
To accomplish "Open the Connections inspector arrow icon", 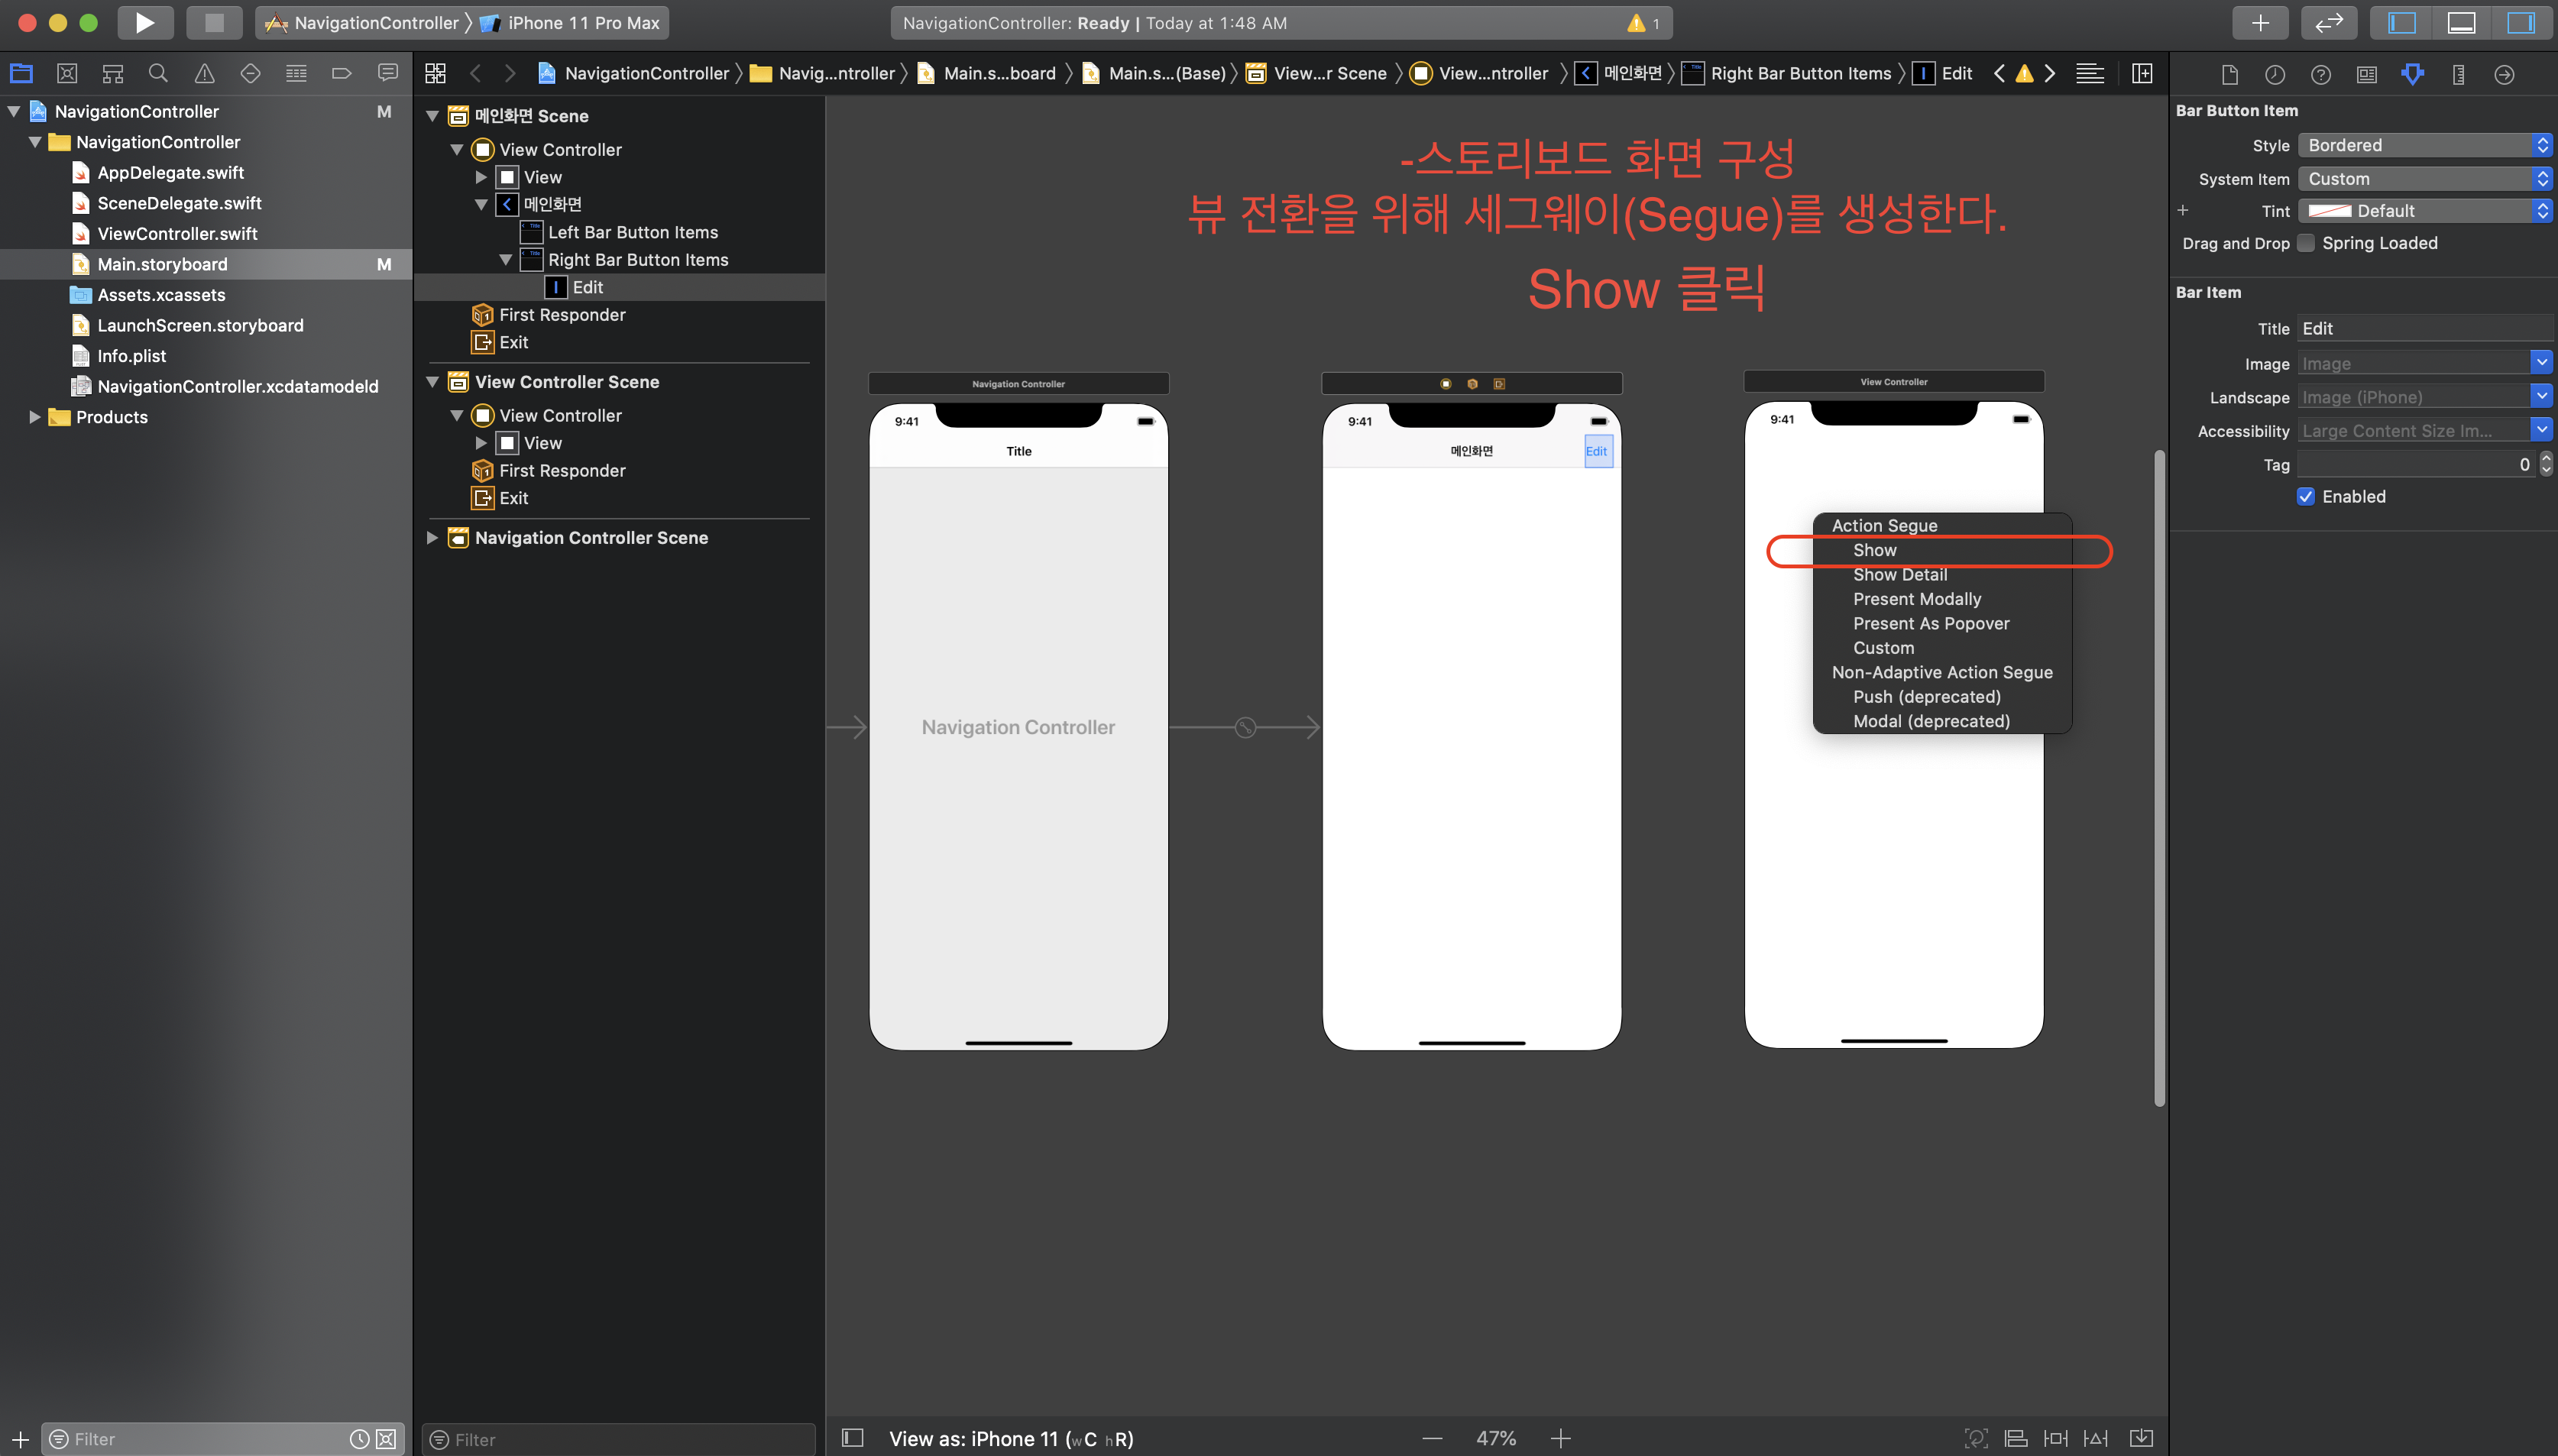I will tap(2504, 74).
